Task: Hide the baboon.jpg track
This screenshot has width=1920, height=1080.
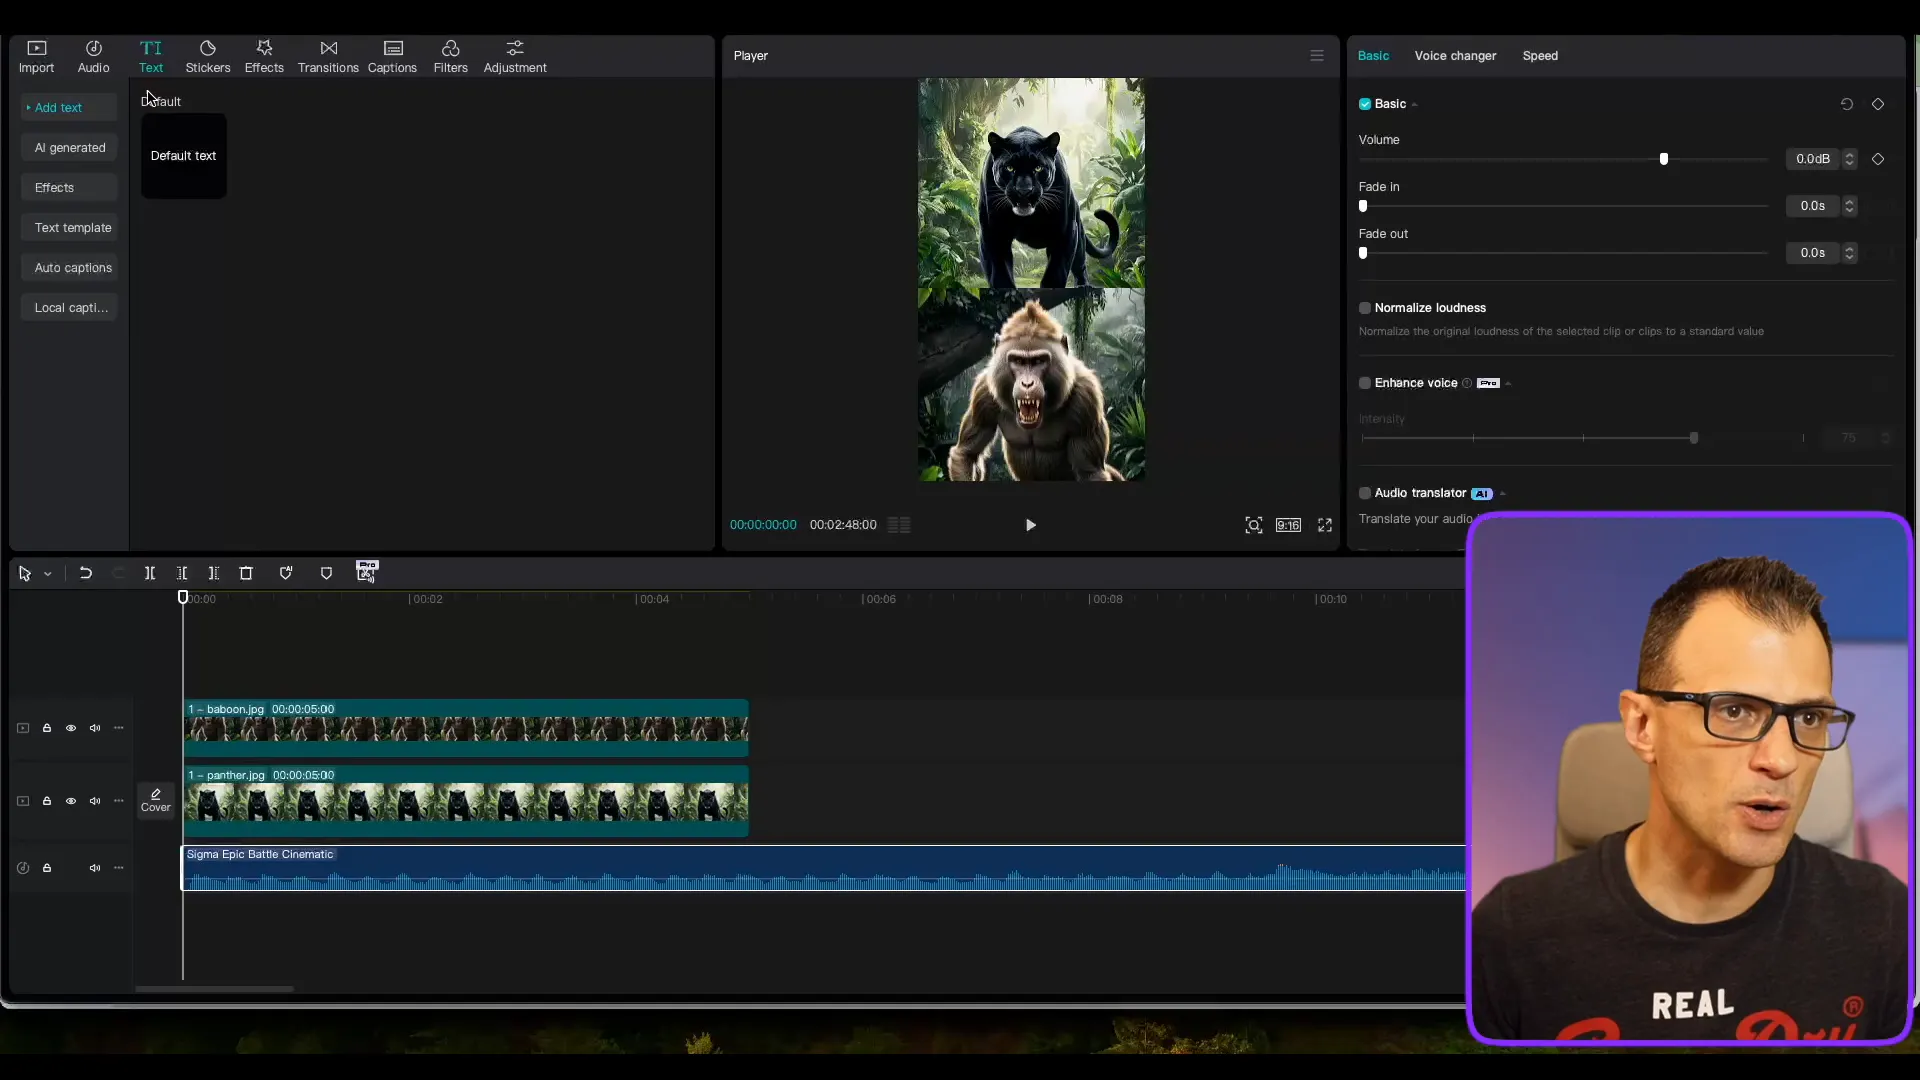Action: [x=71, y=728]
